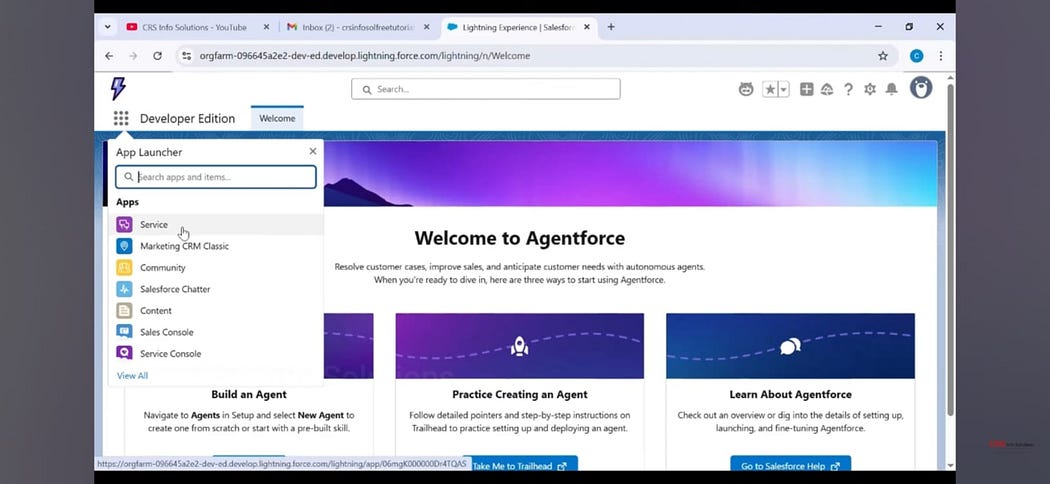Open the Salesforce Chatter app label
Screen dimensions: 1050x484
tap(175, 289)
